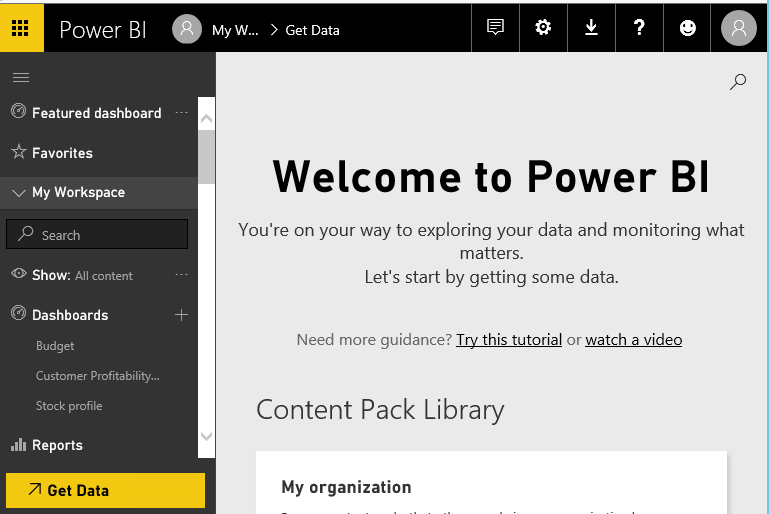Open the notifications message icon
769x514 pixels.
coord(495,27)
